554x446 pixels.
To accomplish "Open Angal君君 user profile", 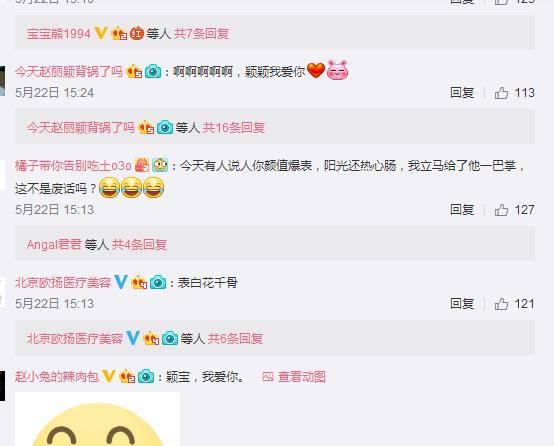I will (54, 245).
